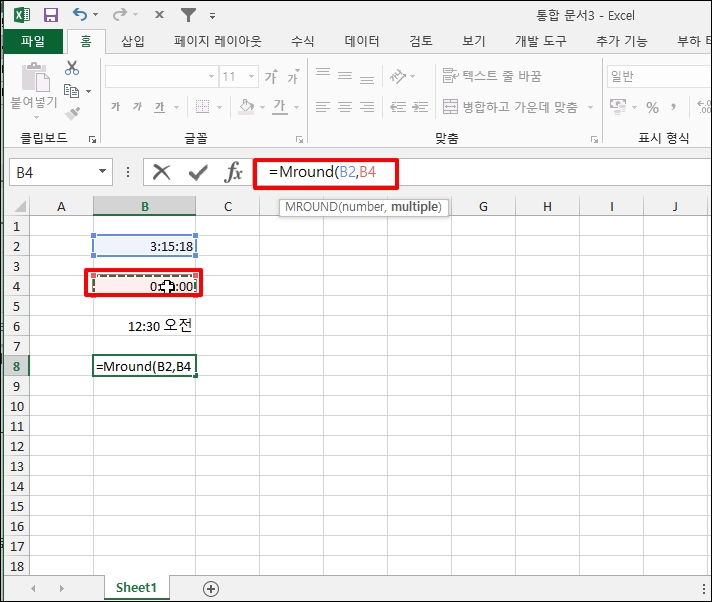Switch to the 수식 tab

pos(302,42)
